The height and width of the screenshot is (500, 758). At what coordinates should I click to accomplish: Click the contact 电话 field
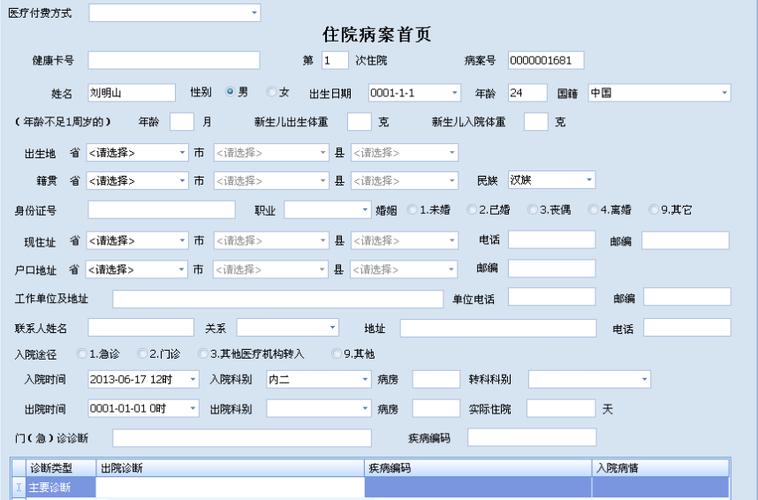coord(687,327)
